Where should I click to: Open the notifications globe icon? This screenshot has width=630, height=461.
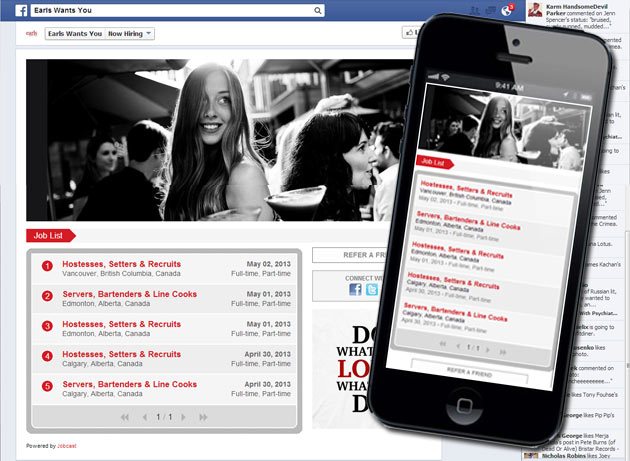507,11
